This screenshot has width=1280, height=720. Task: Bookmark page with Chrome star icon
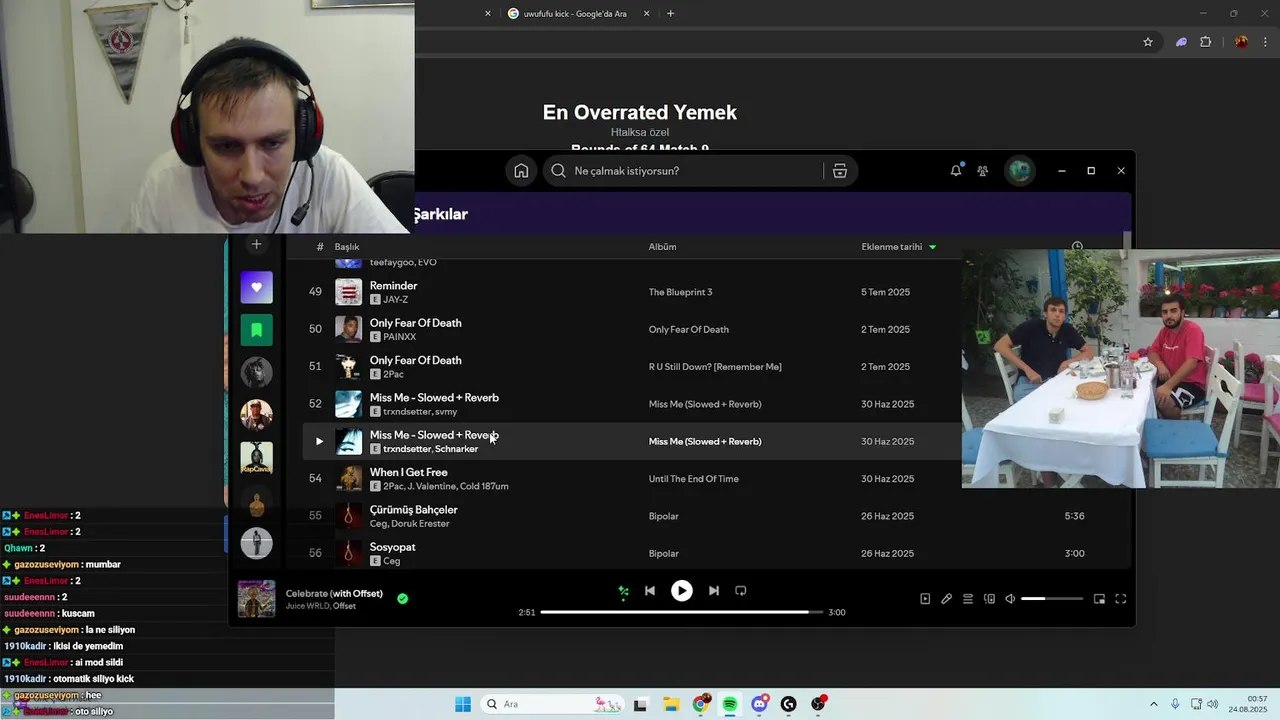(x=1148, y=42)
